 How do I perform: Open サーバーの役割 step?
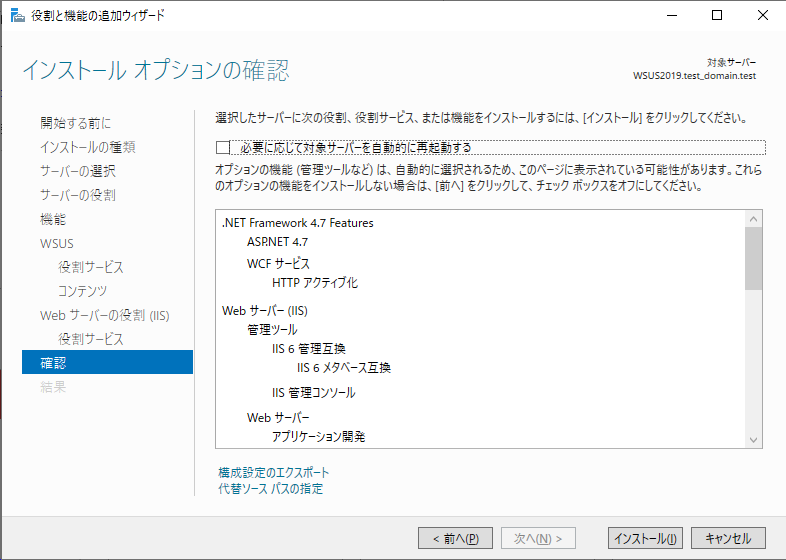point(78,195)
